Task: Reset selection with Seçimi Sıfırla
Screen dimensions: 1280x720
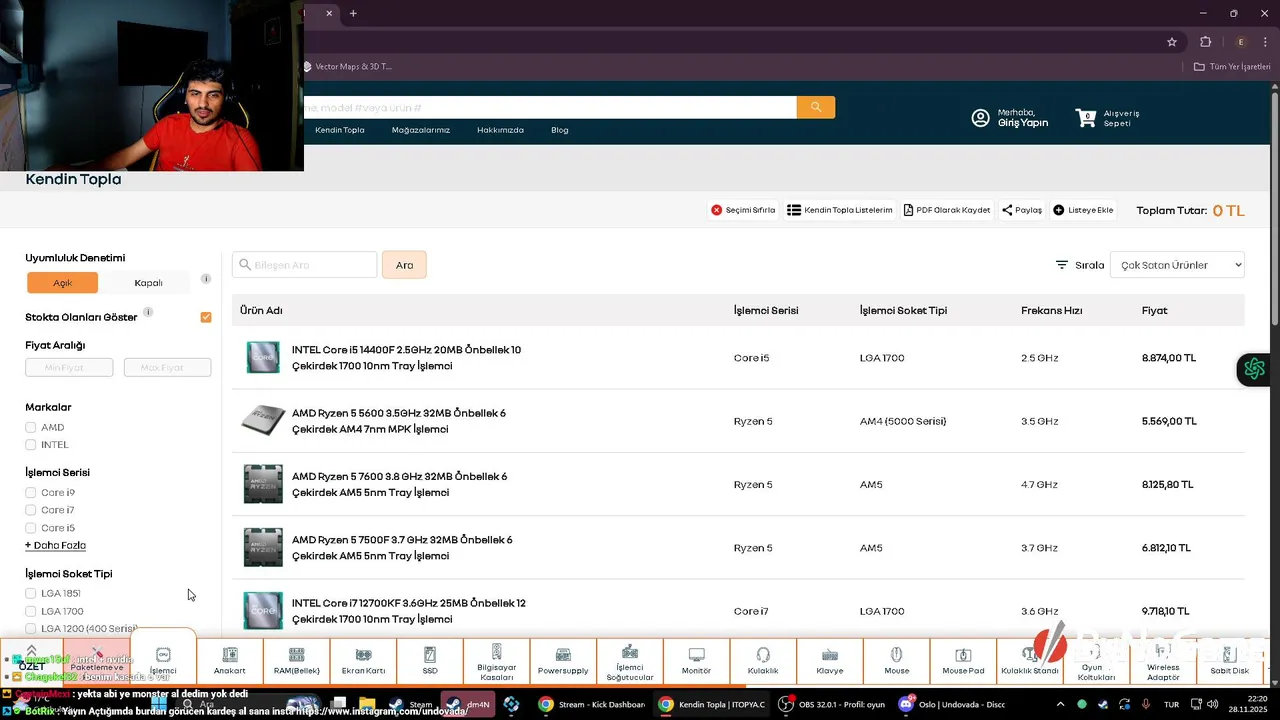Action: pyautogui.click(x=743, y=210)
